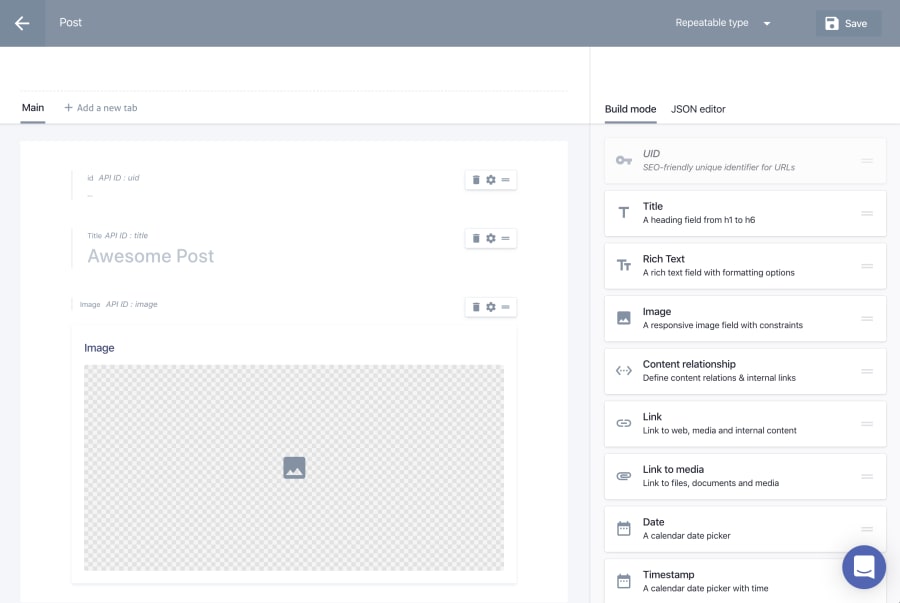Switch to Build mode tab
Screen dimensions: 900x603
point(630,109)
